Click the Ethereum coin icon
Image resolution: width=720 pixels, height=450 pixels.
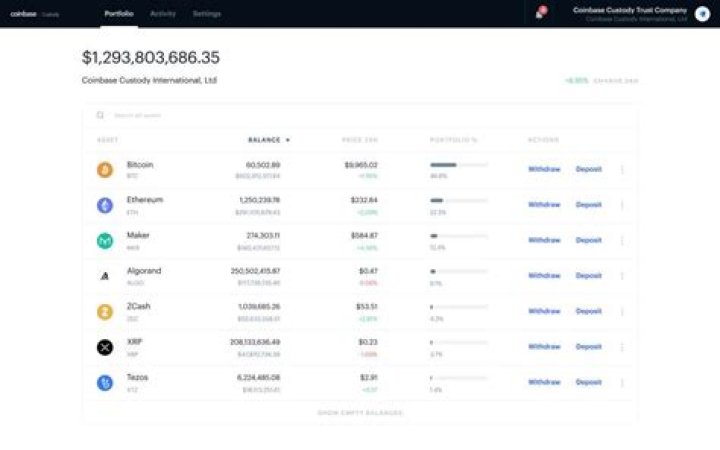(105, 205)
